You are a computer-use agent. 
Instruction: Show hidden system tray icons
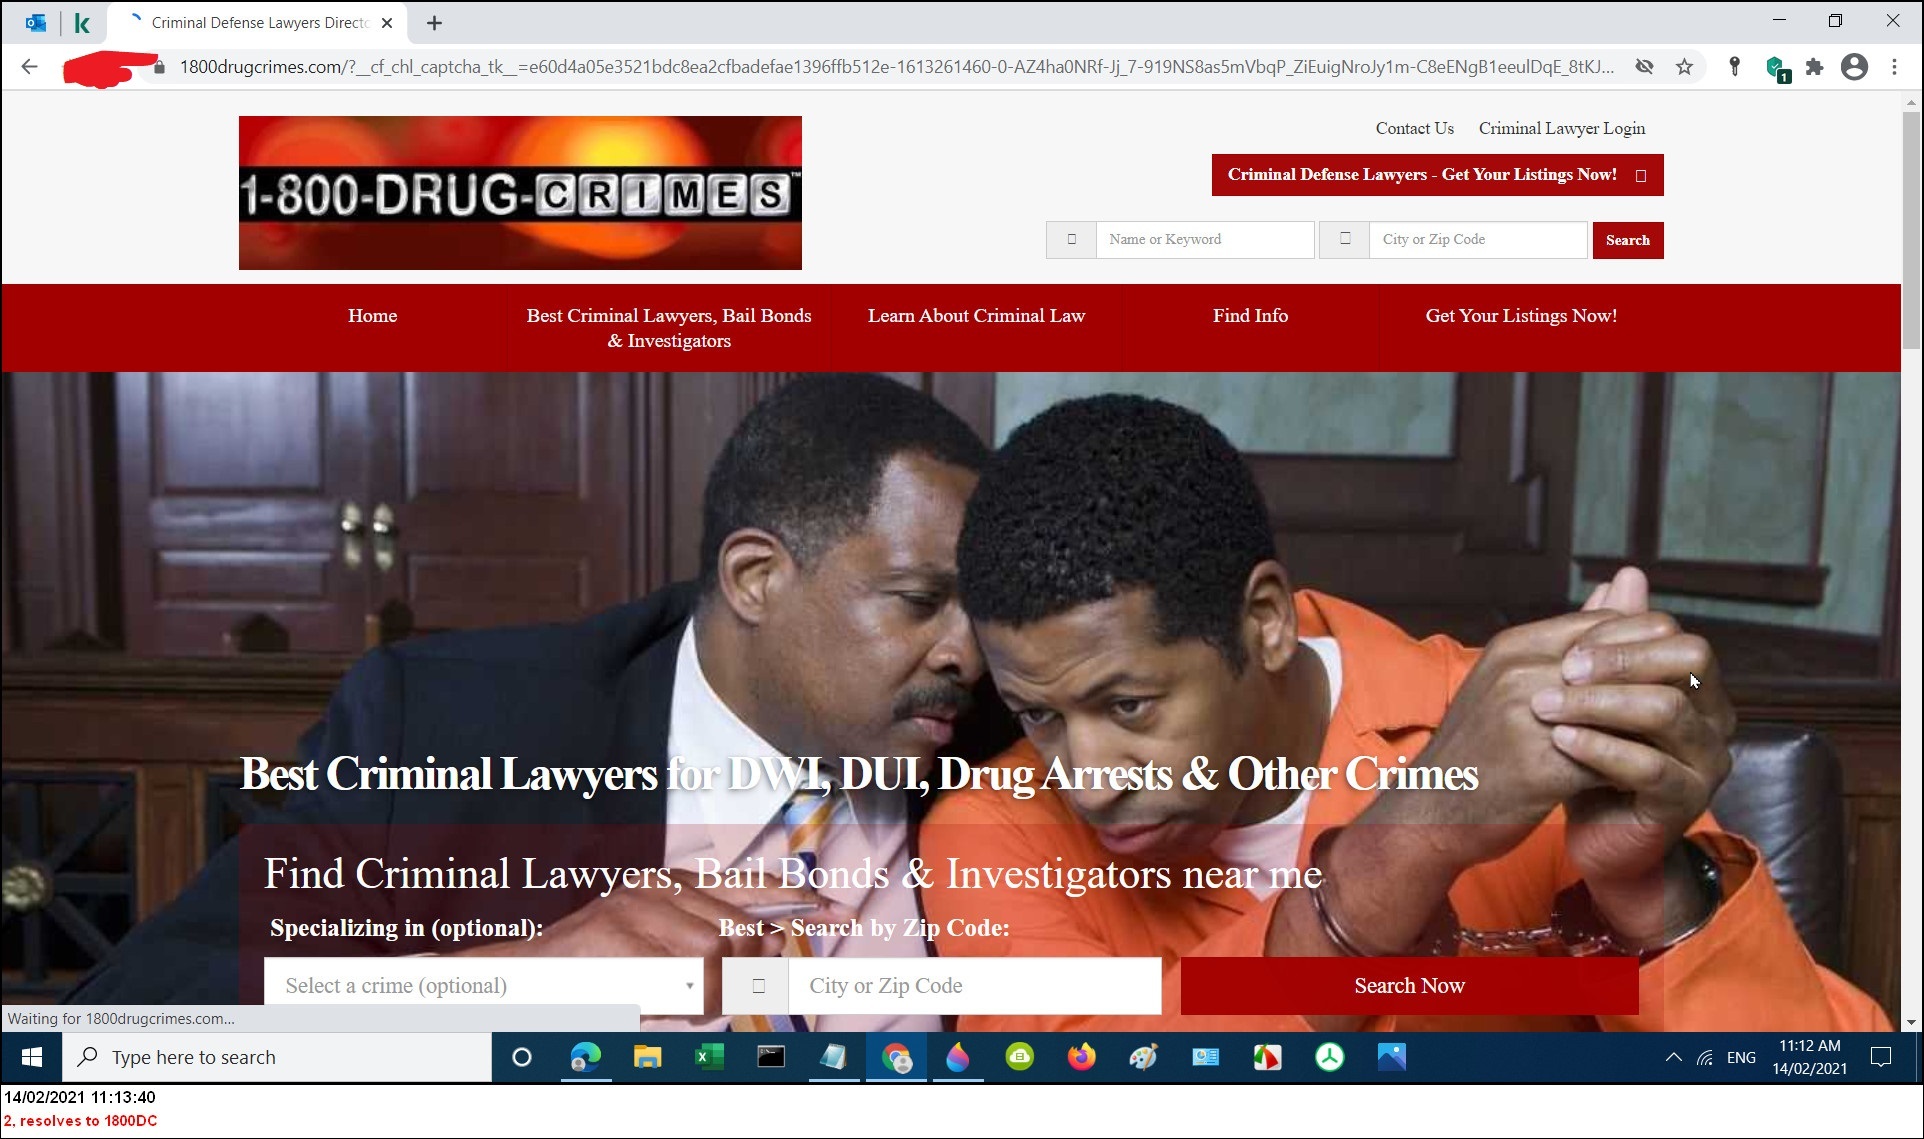(x=1673, y=1057)
